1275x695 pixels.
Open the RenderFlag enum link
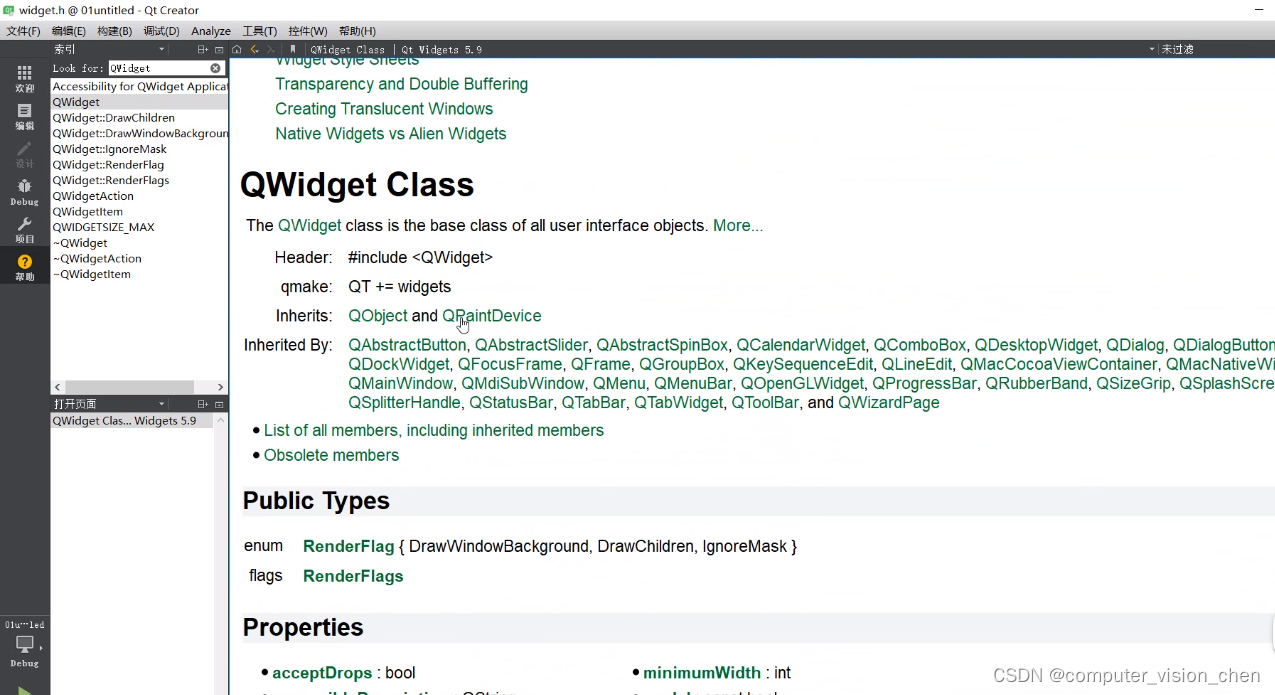(349, 547)
